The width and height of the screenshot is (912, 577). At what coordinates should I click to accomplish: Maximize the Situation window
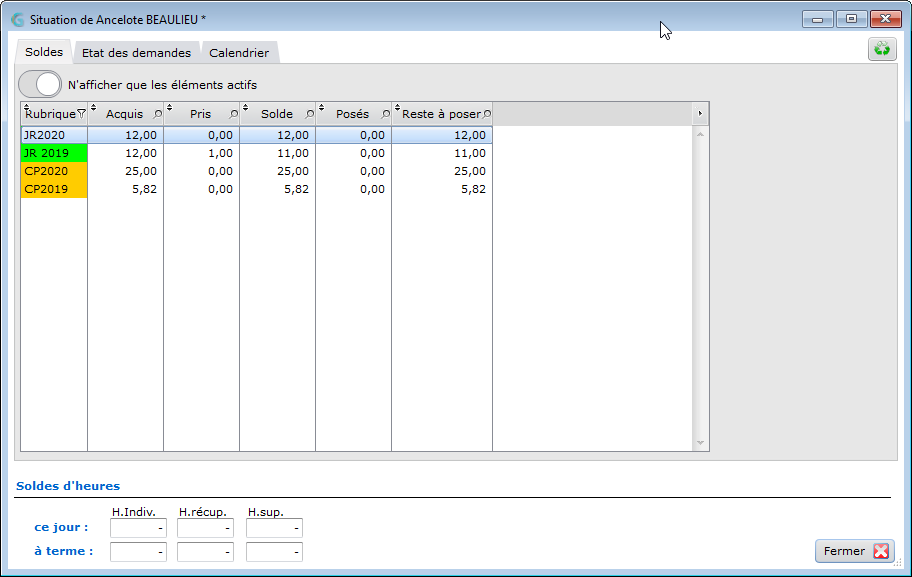[x=852, y=19]
